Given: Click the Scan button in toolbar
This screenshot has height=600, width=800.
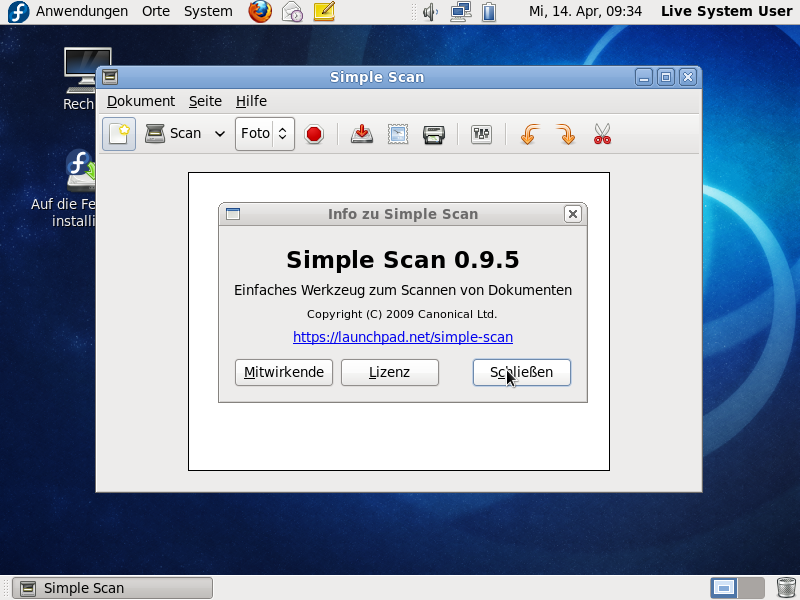Looking at the screenshot, I should point(173,134).
